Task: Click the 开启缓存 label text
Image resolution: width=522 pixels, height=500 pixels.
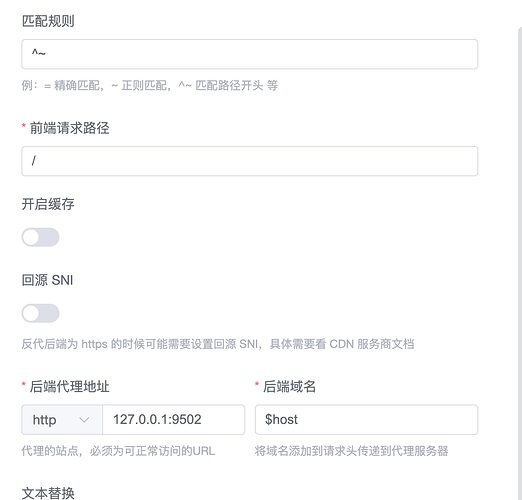Action: [48, 204]
